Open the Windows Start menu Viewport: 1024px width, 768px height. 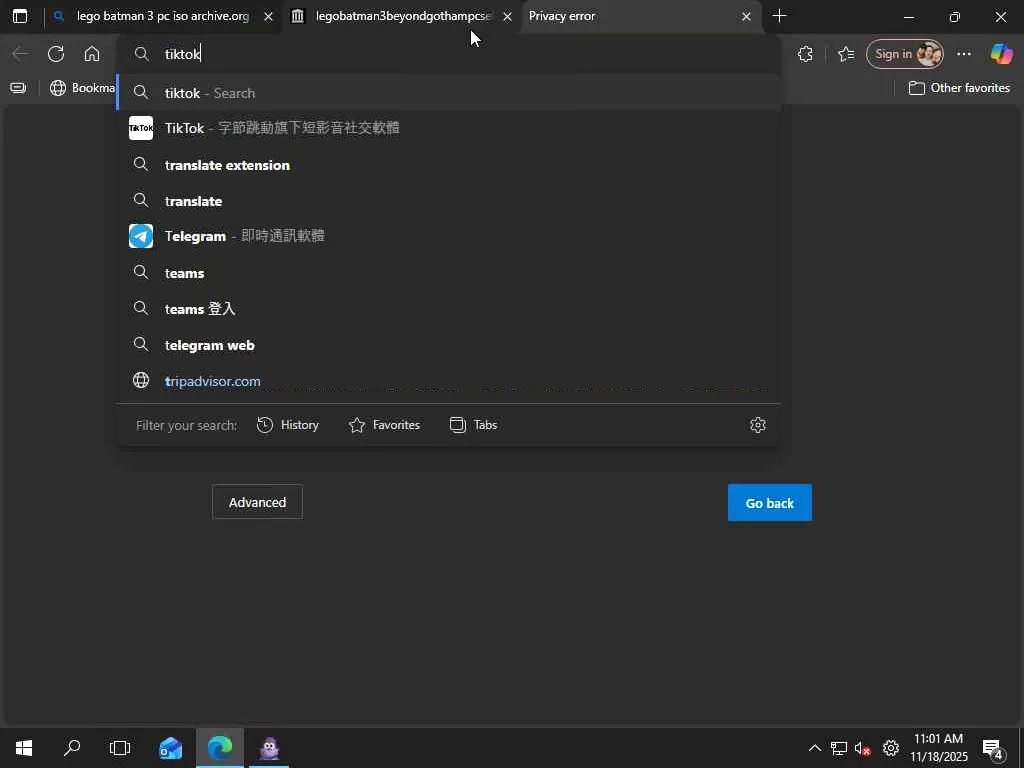pyautogui.click(x=24, y=748)
